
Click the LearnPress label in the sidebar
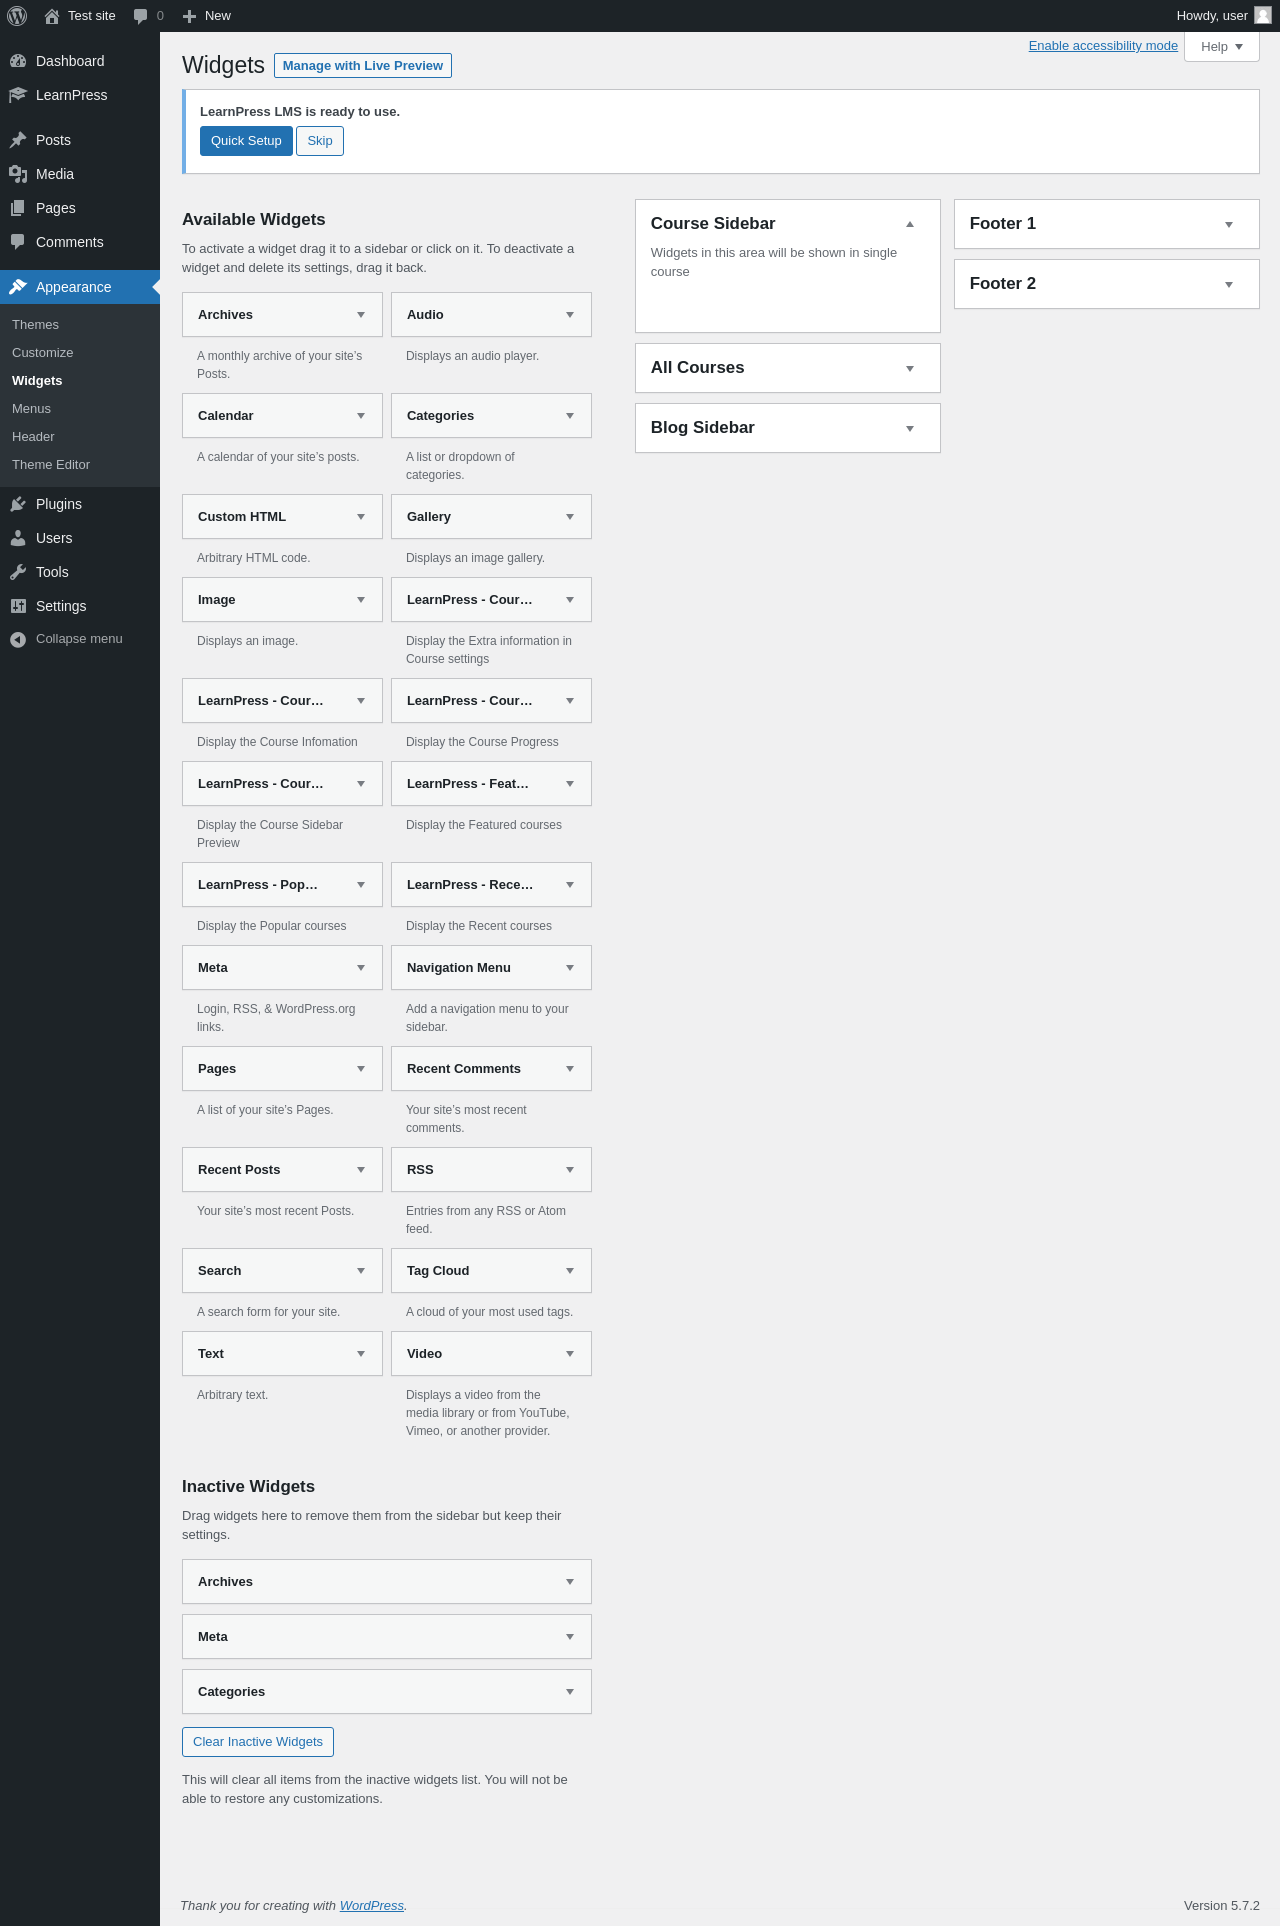[71, 95]
